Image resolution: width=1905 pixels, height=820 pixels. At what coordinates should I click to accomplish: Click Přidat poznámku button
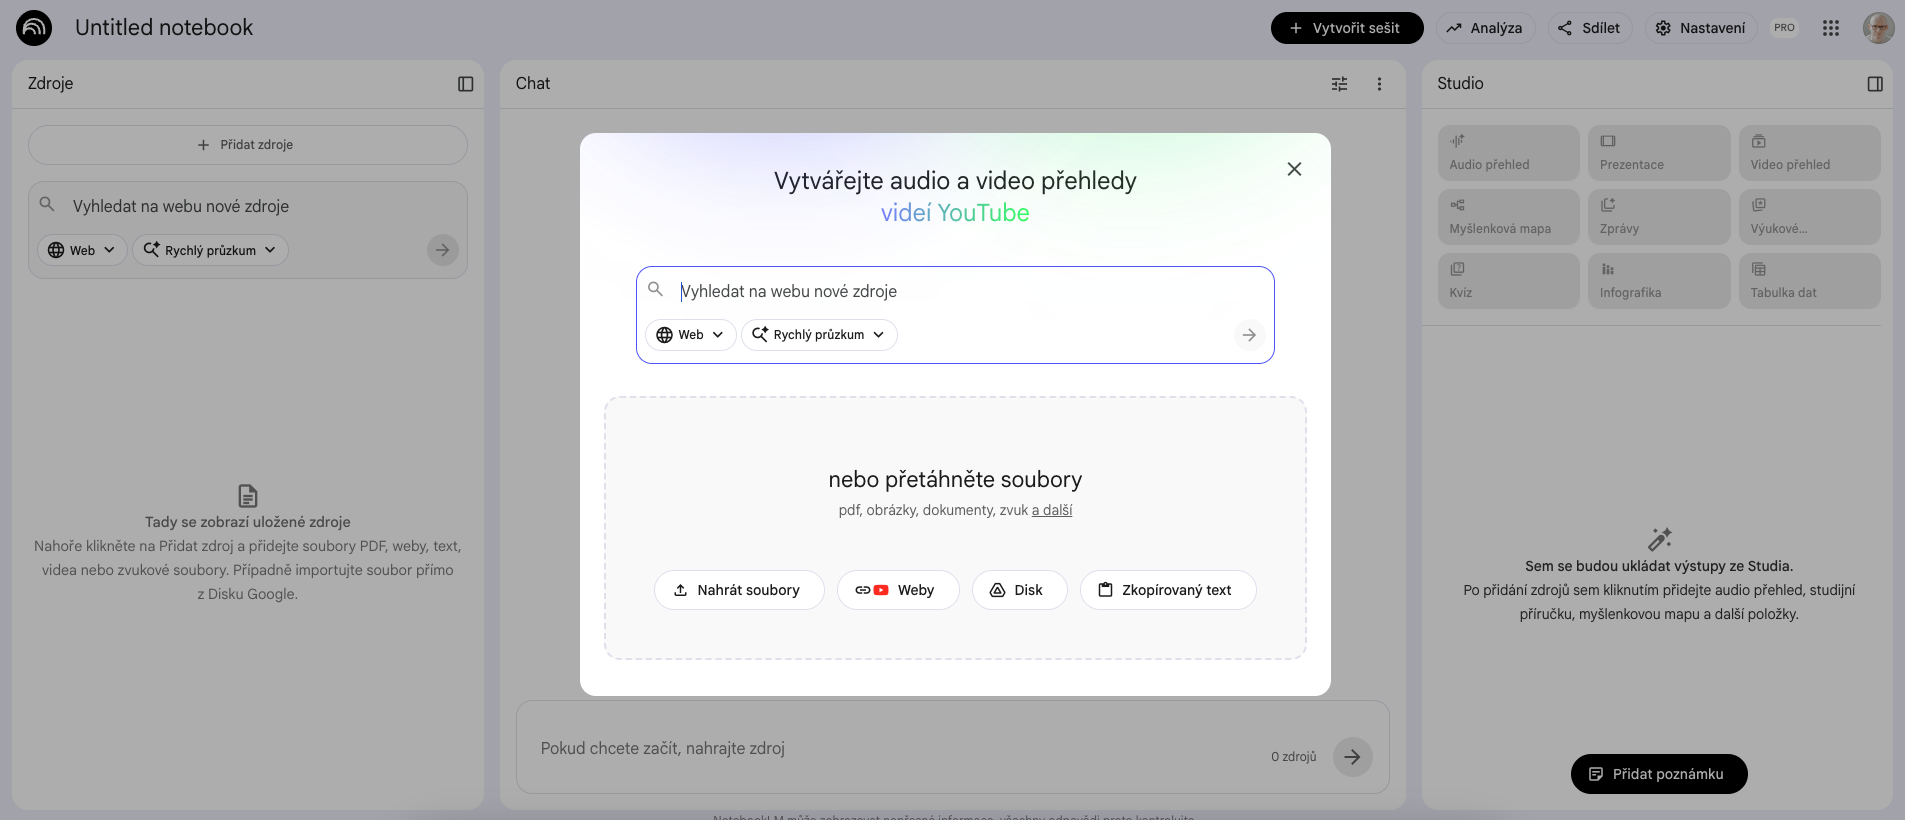[x=1659, y=774]
